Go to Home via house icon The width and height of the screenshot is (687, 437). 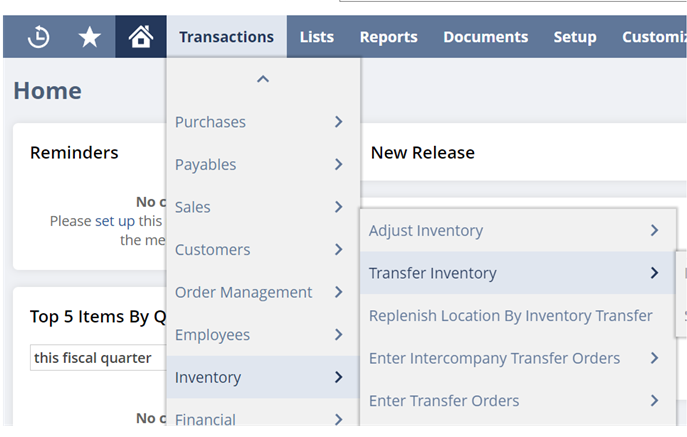tap(141, 37)
